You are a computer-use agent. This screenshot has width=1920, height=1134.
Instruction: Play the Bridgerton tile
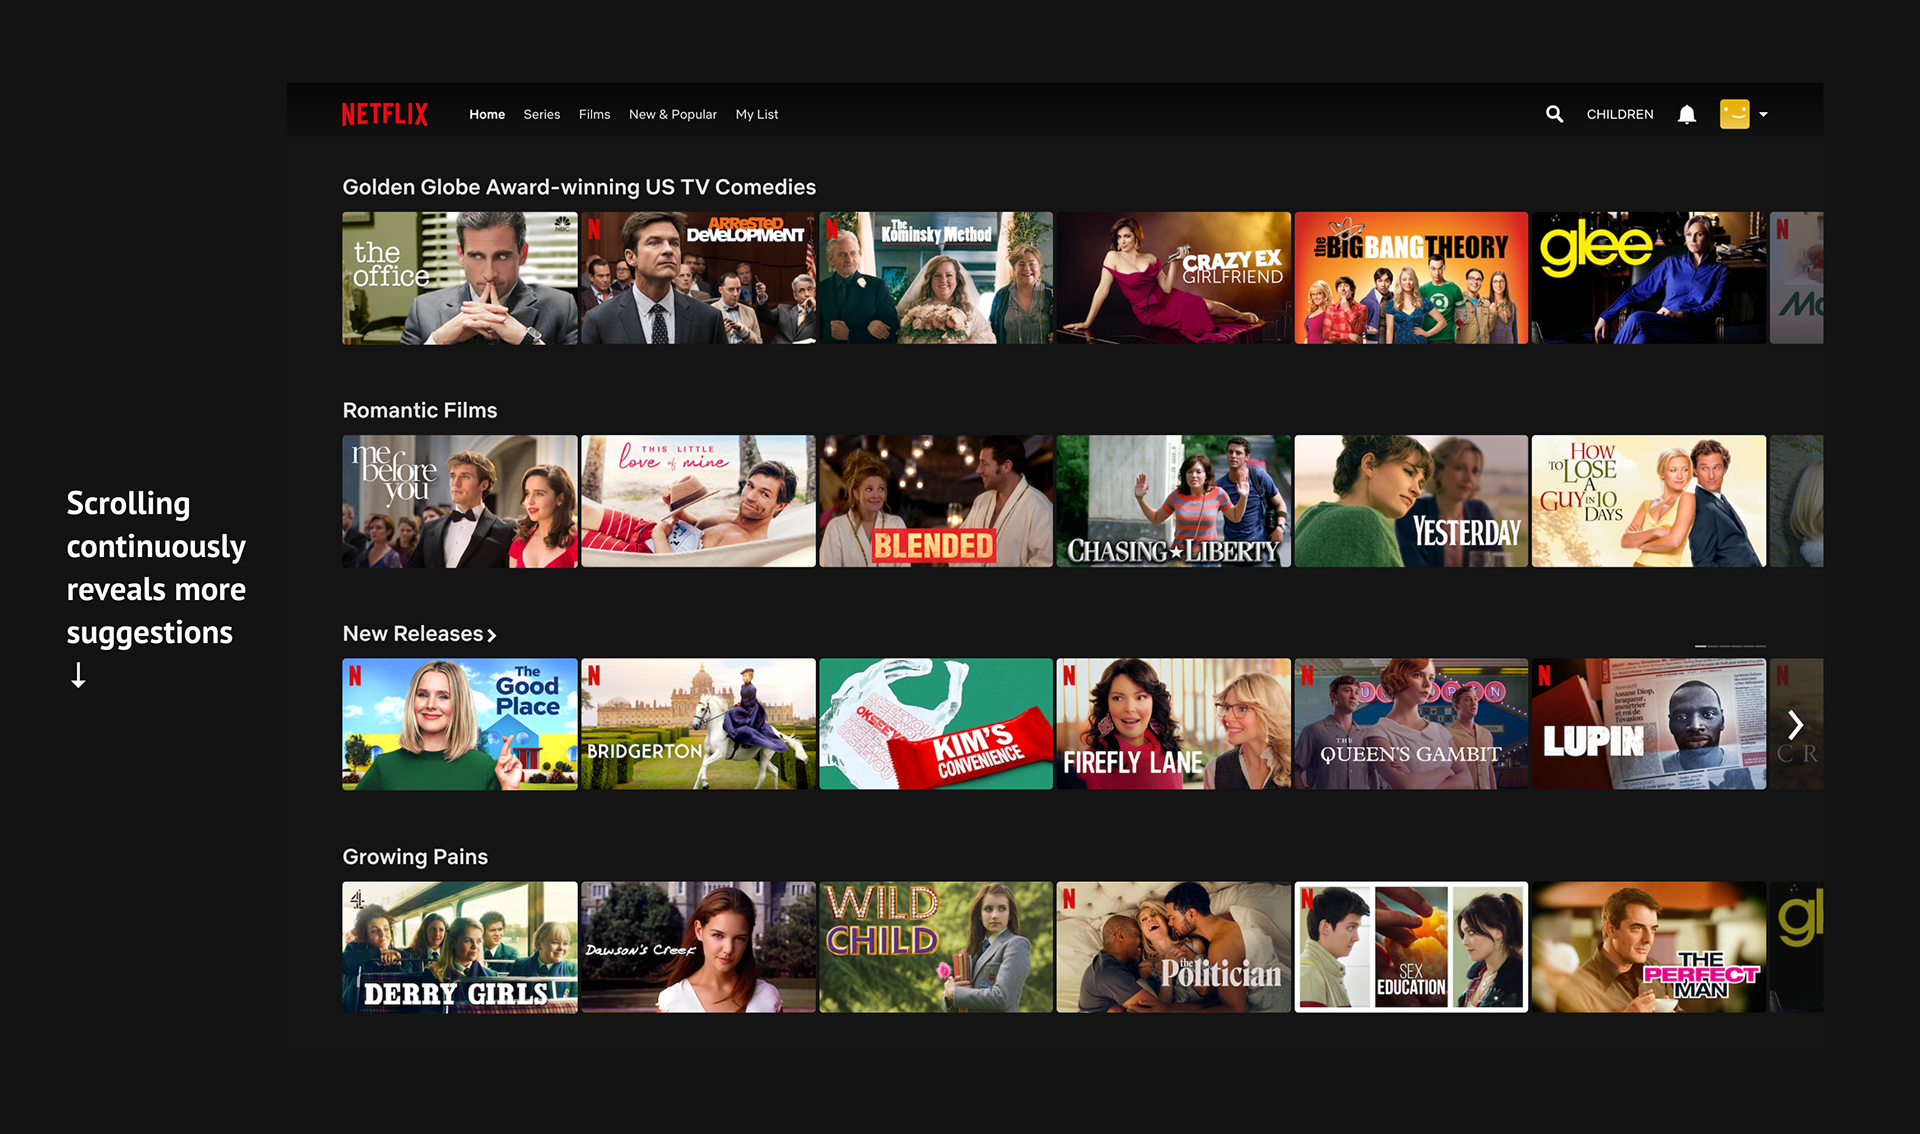click(698, 724)
